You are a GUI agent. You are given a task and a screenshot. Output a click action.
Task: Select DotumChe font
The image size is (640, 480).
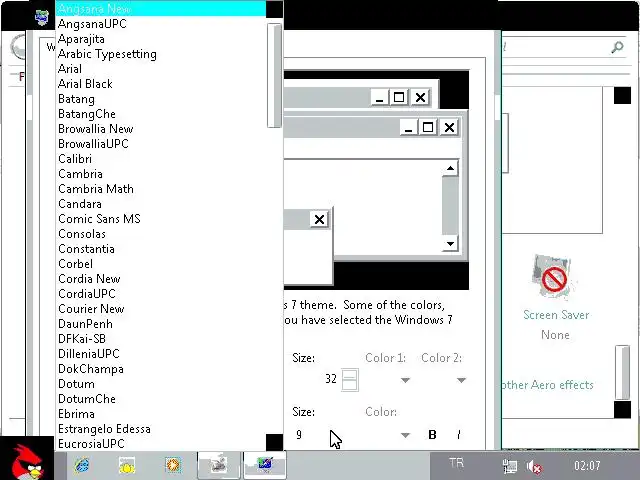(161, 399)
